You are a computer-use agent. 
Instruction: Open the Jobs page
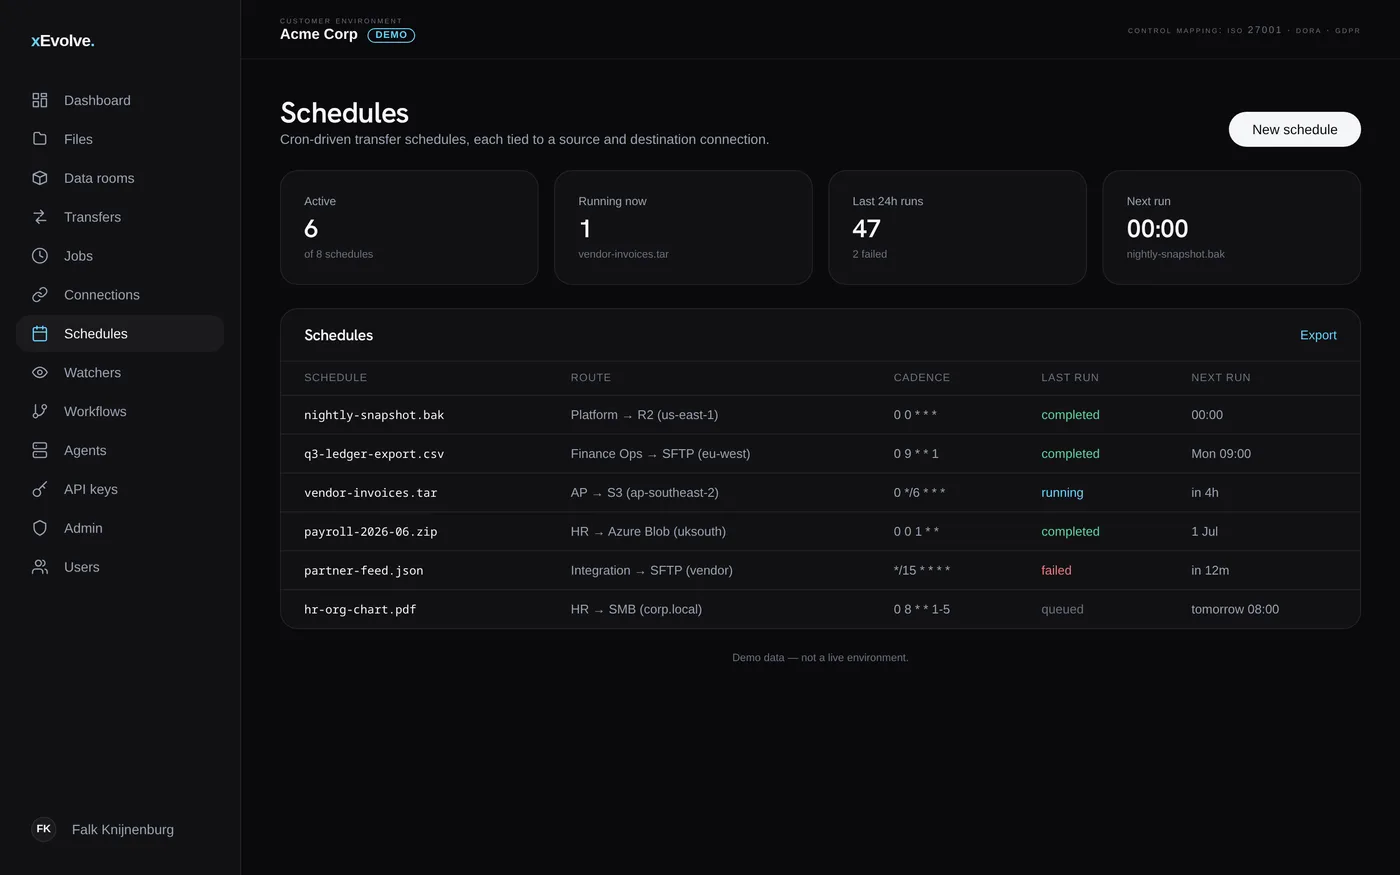(x=120, y=256)
